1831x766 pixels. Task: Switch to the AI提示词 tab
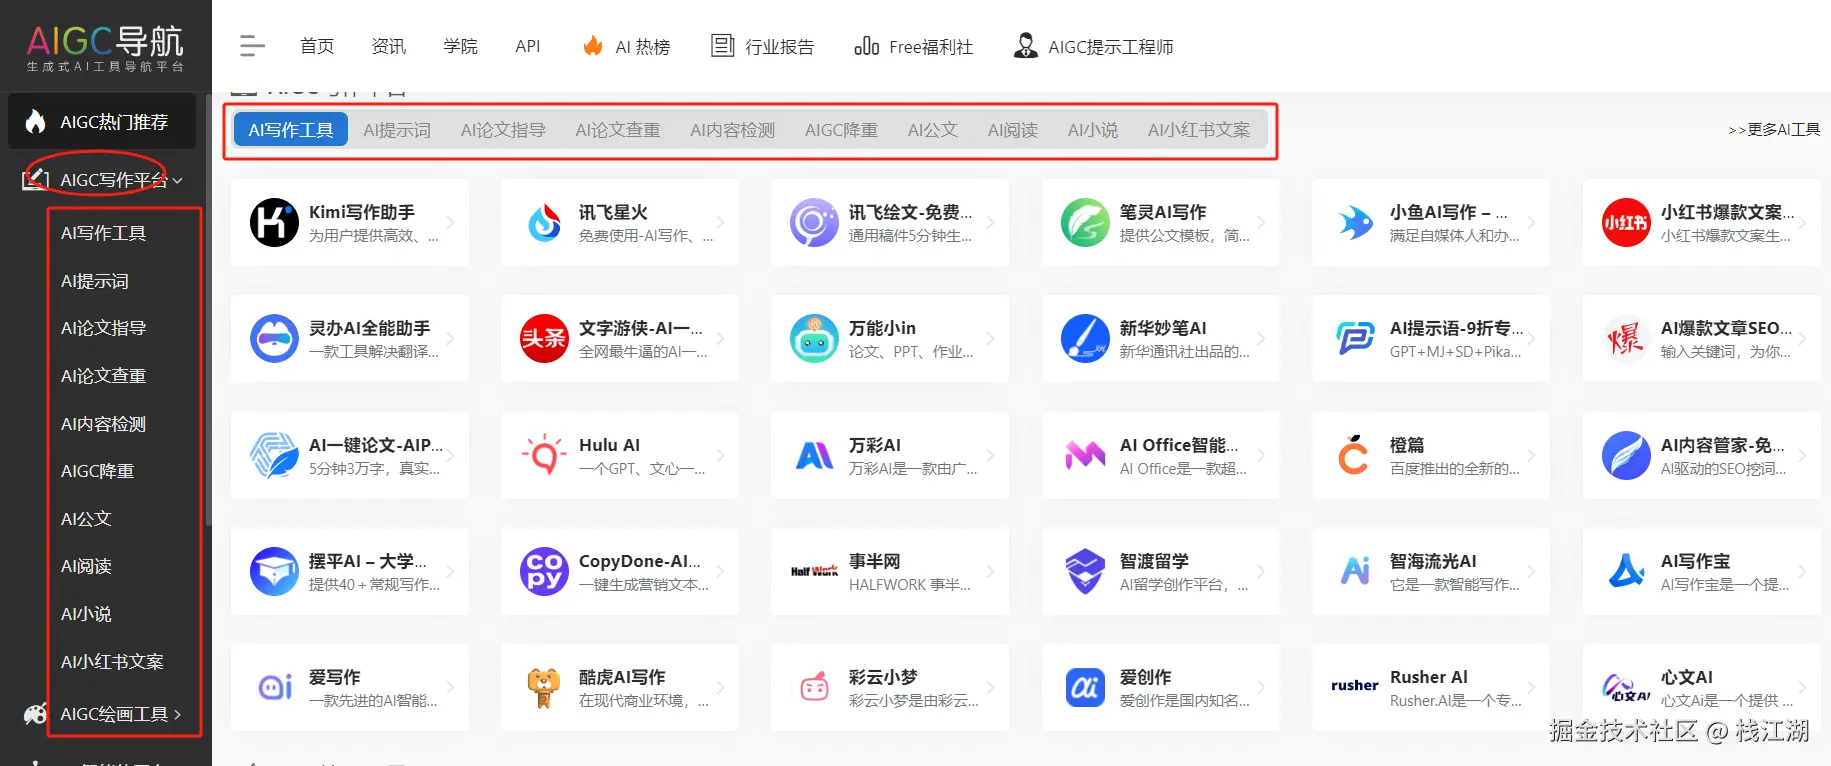coord(397,130)
